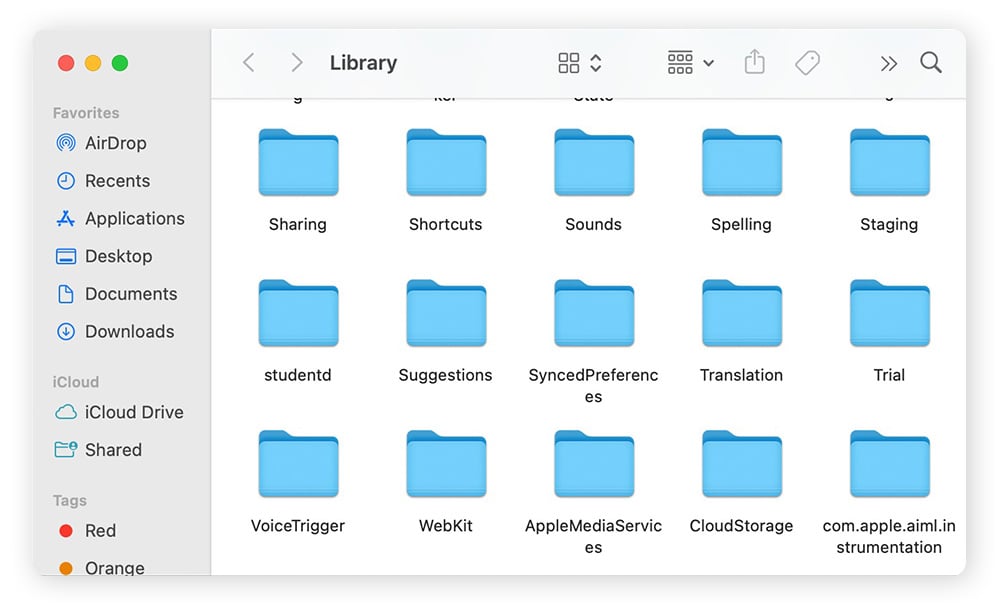Switch to icon grid view
This screenshot has width=1000, height=610.
(568, 63)
